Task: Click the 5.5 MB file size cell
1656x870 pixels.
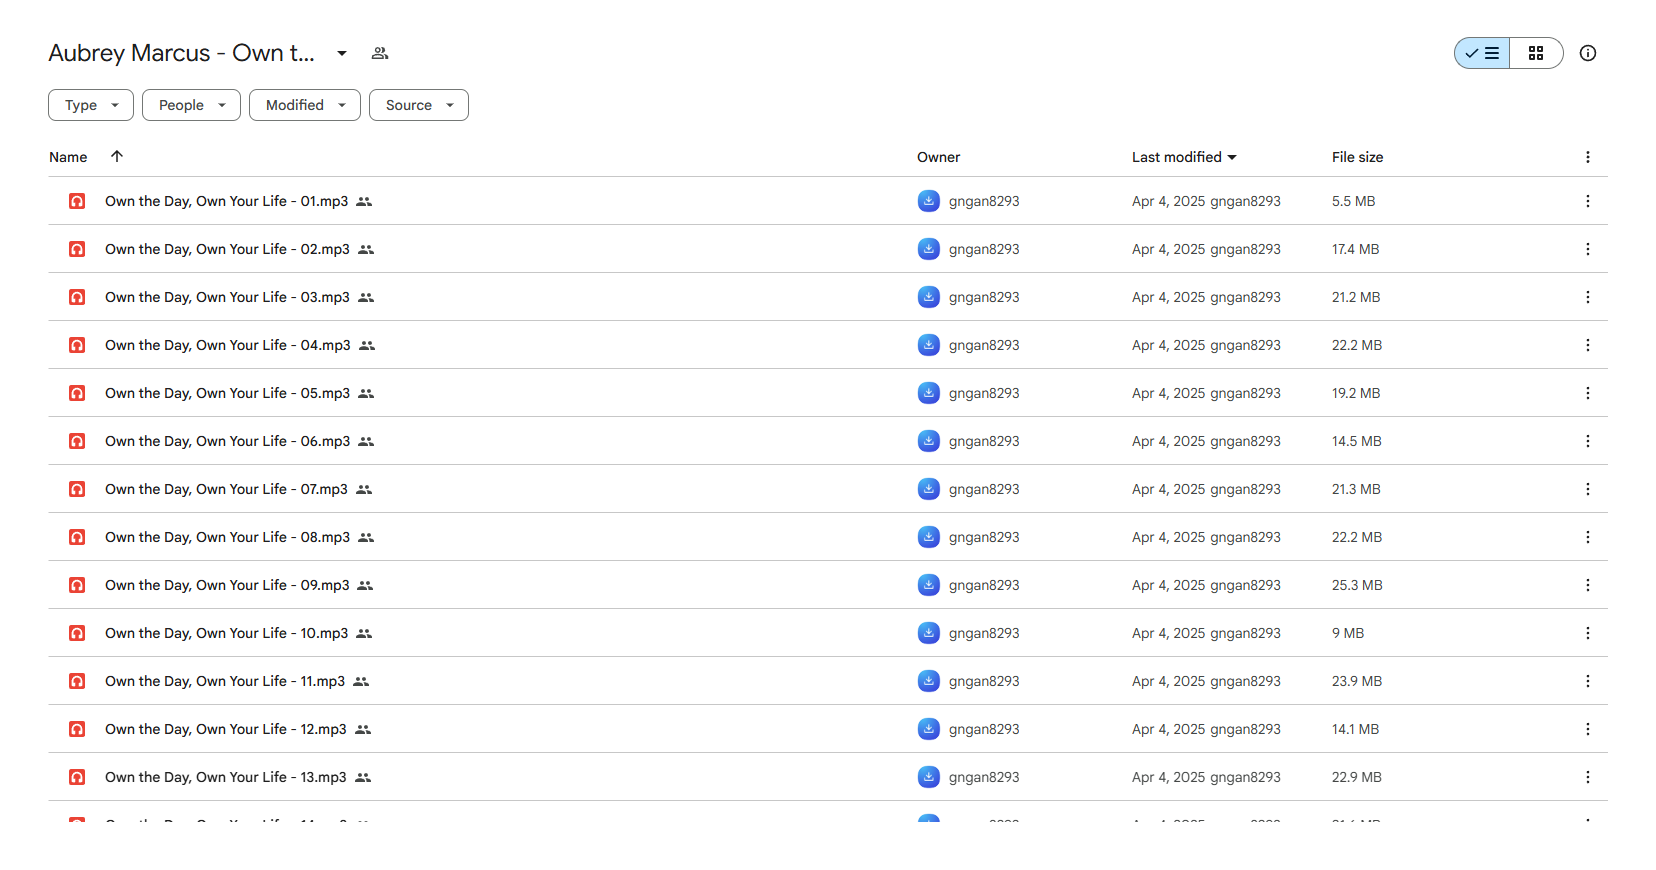Action: [x=1353, y=201]
